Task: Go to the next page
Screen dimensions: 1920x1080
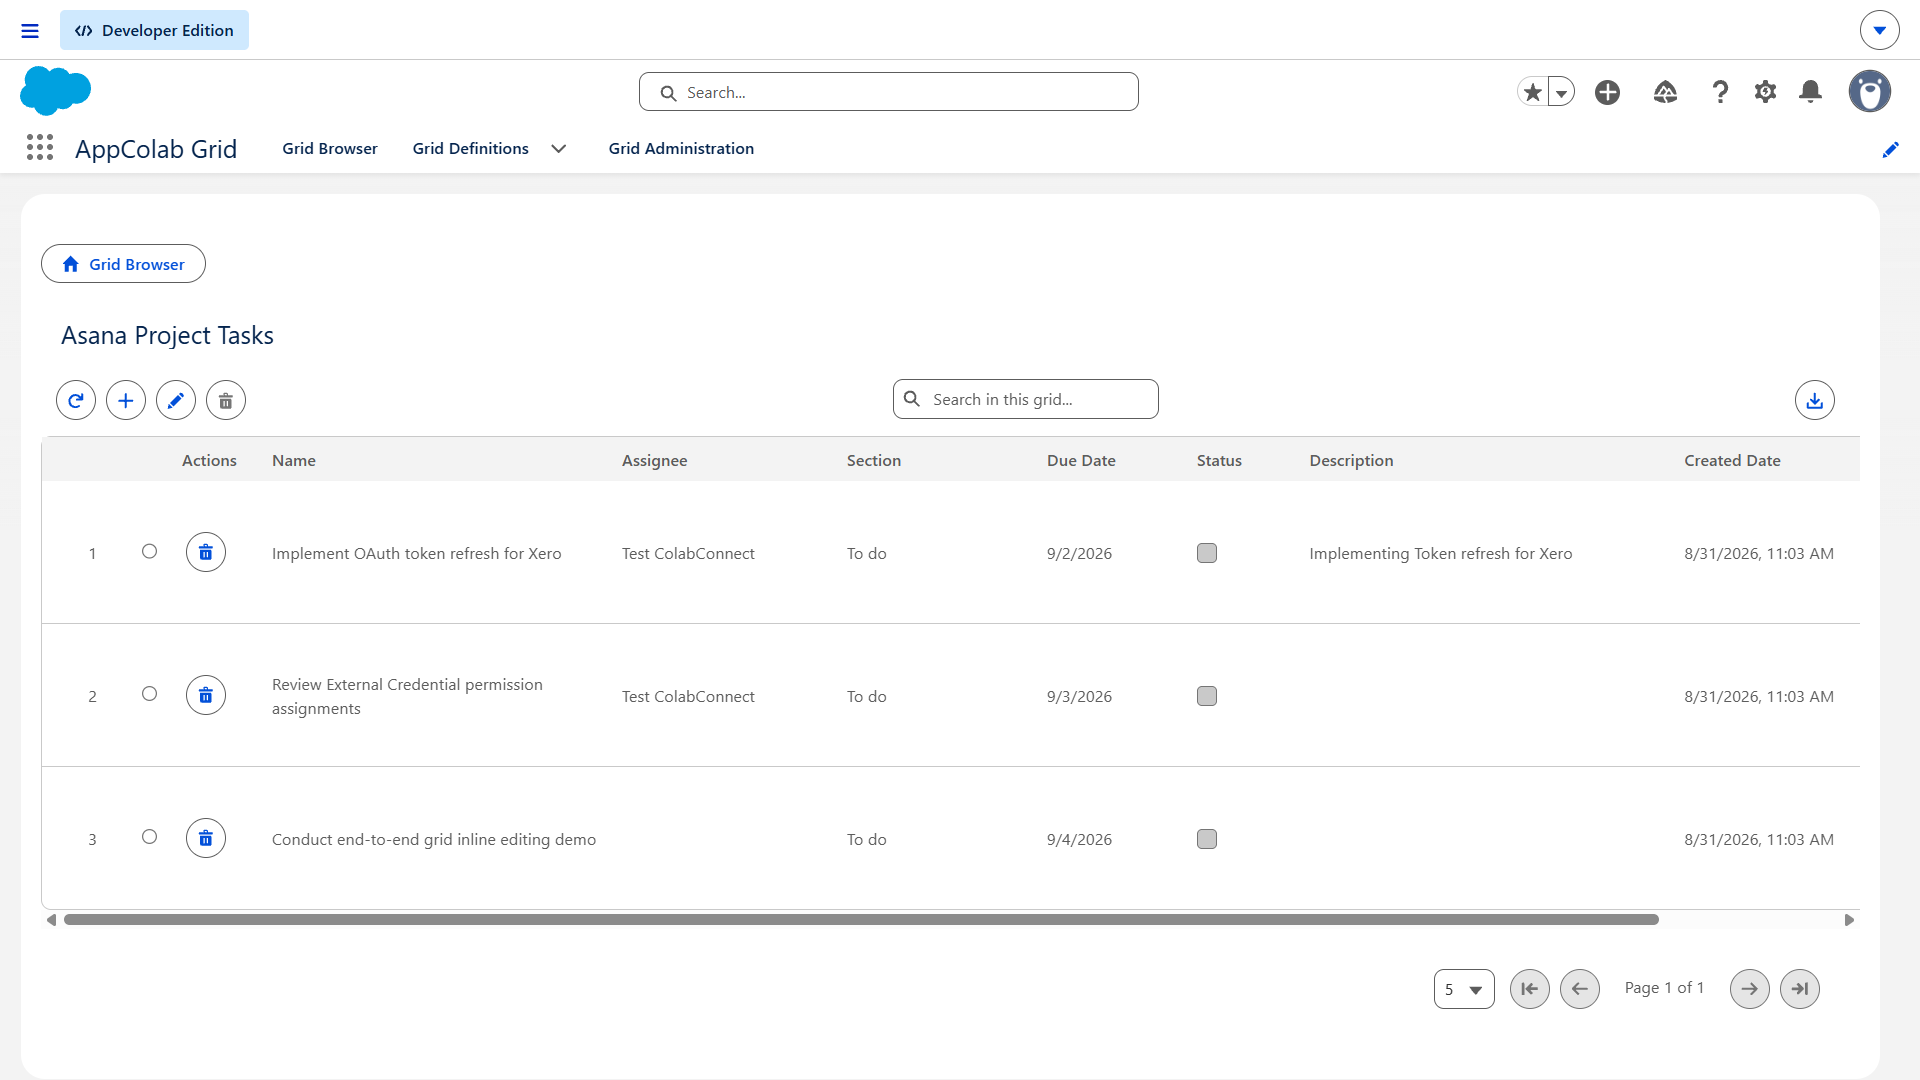Action: point(1749,989)
